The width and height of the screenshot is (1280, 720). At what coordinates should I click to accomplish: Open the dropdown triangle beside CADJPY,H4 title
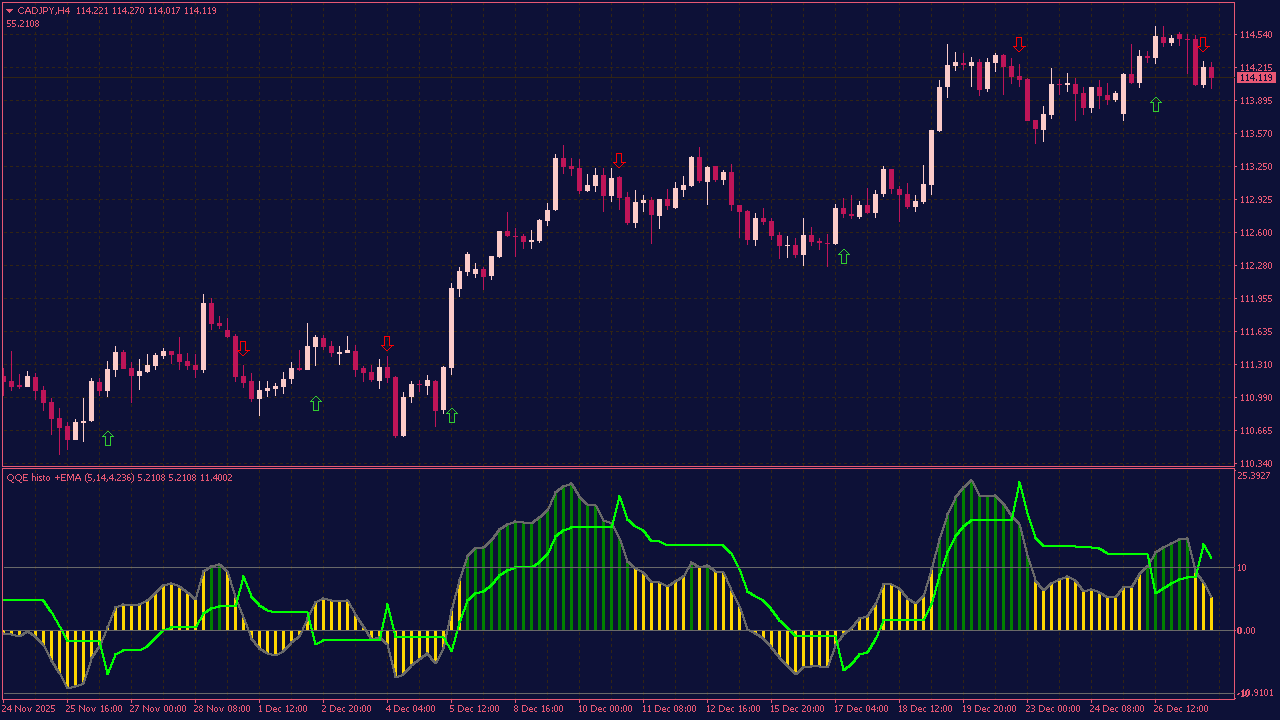[10, 10]
